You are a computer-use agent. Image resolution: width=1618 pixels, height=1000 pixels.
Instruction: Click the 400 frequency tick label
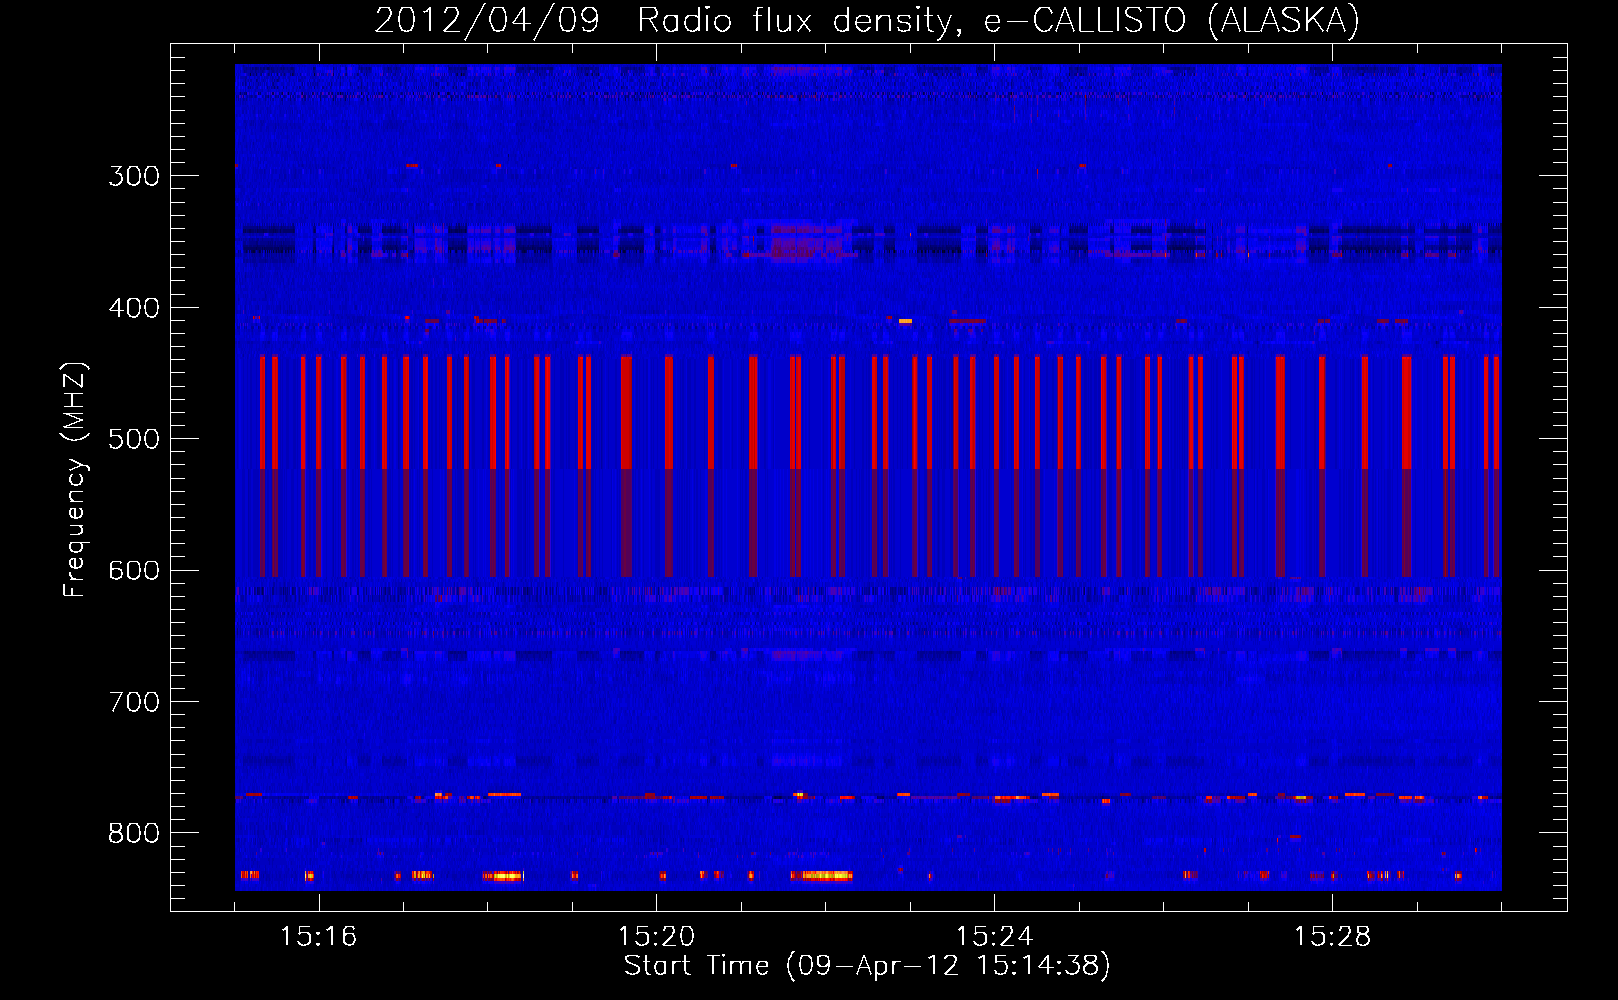[134, 308]
